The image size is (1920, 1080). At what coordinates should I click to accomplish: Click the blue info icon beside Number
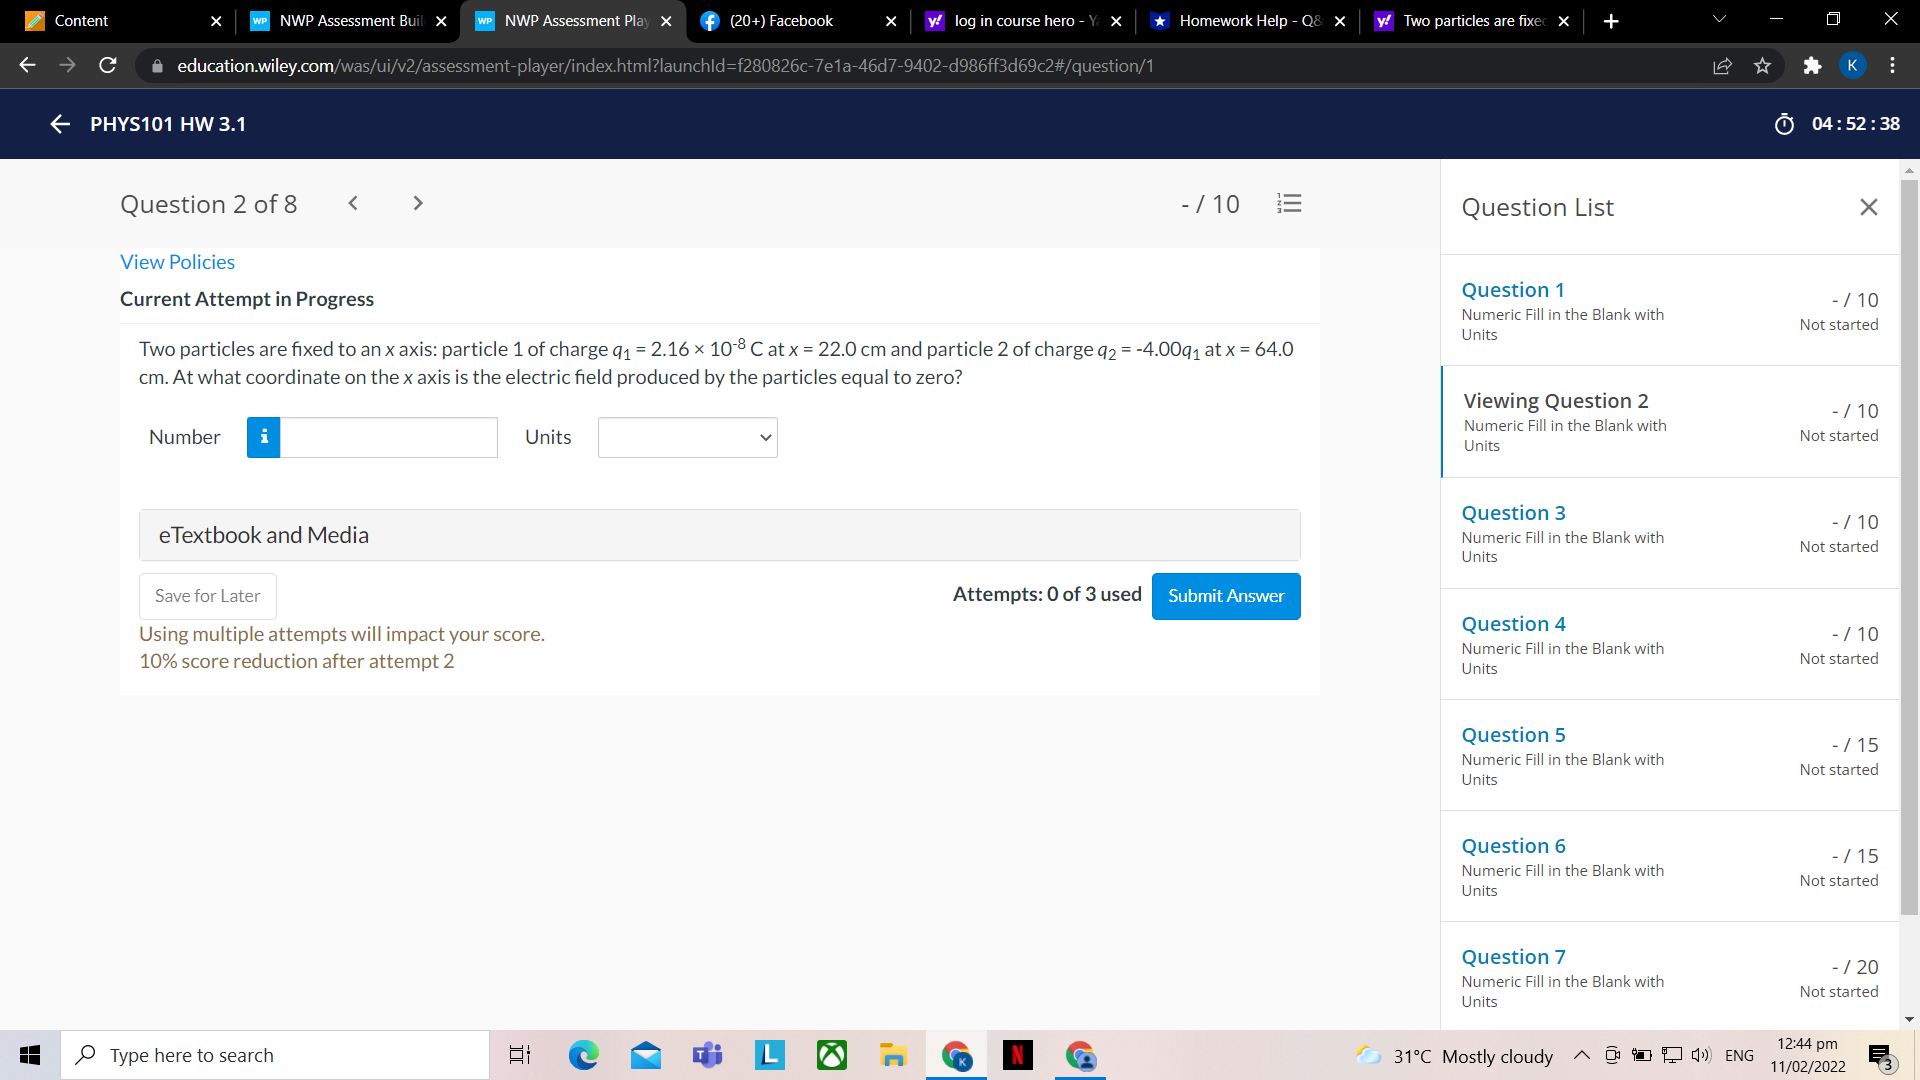click(x=264, y=438)
